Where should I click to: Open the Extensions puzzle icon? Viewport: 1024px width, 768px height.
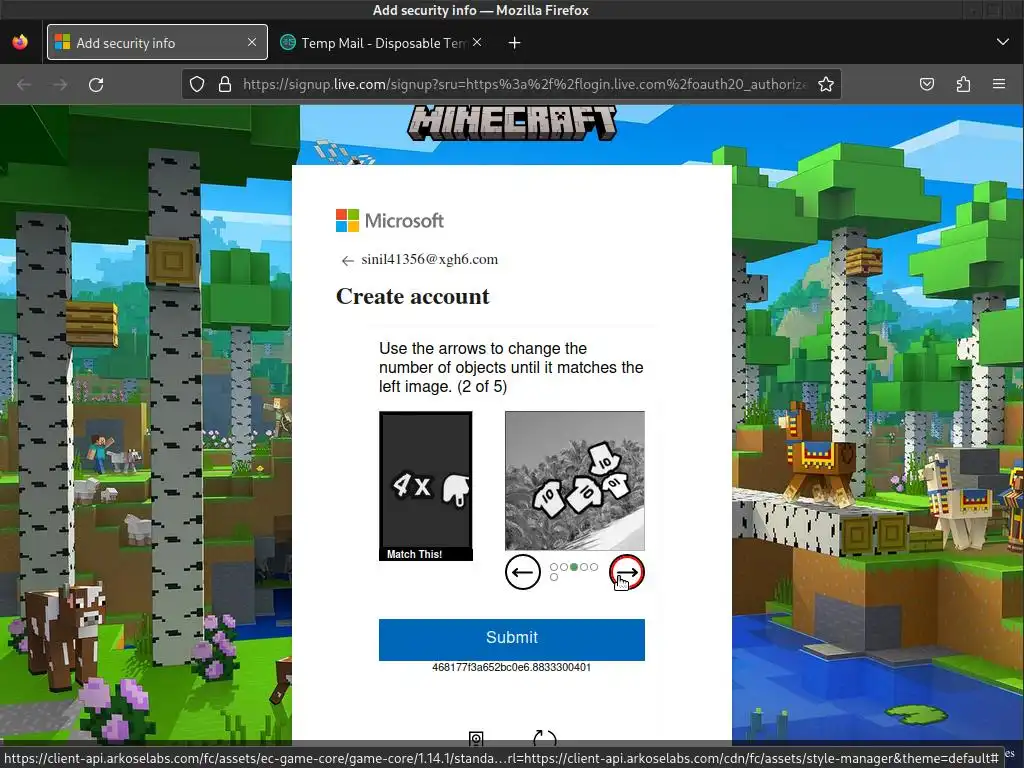(x=963, y=84)
